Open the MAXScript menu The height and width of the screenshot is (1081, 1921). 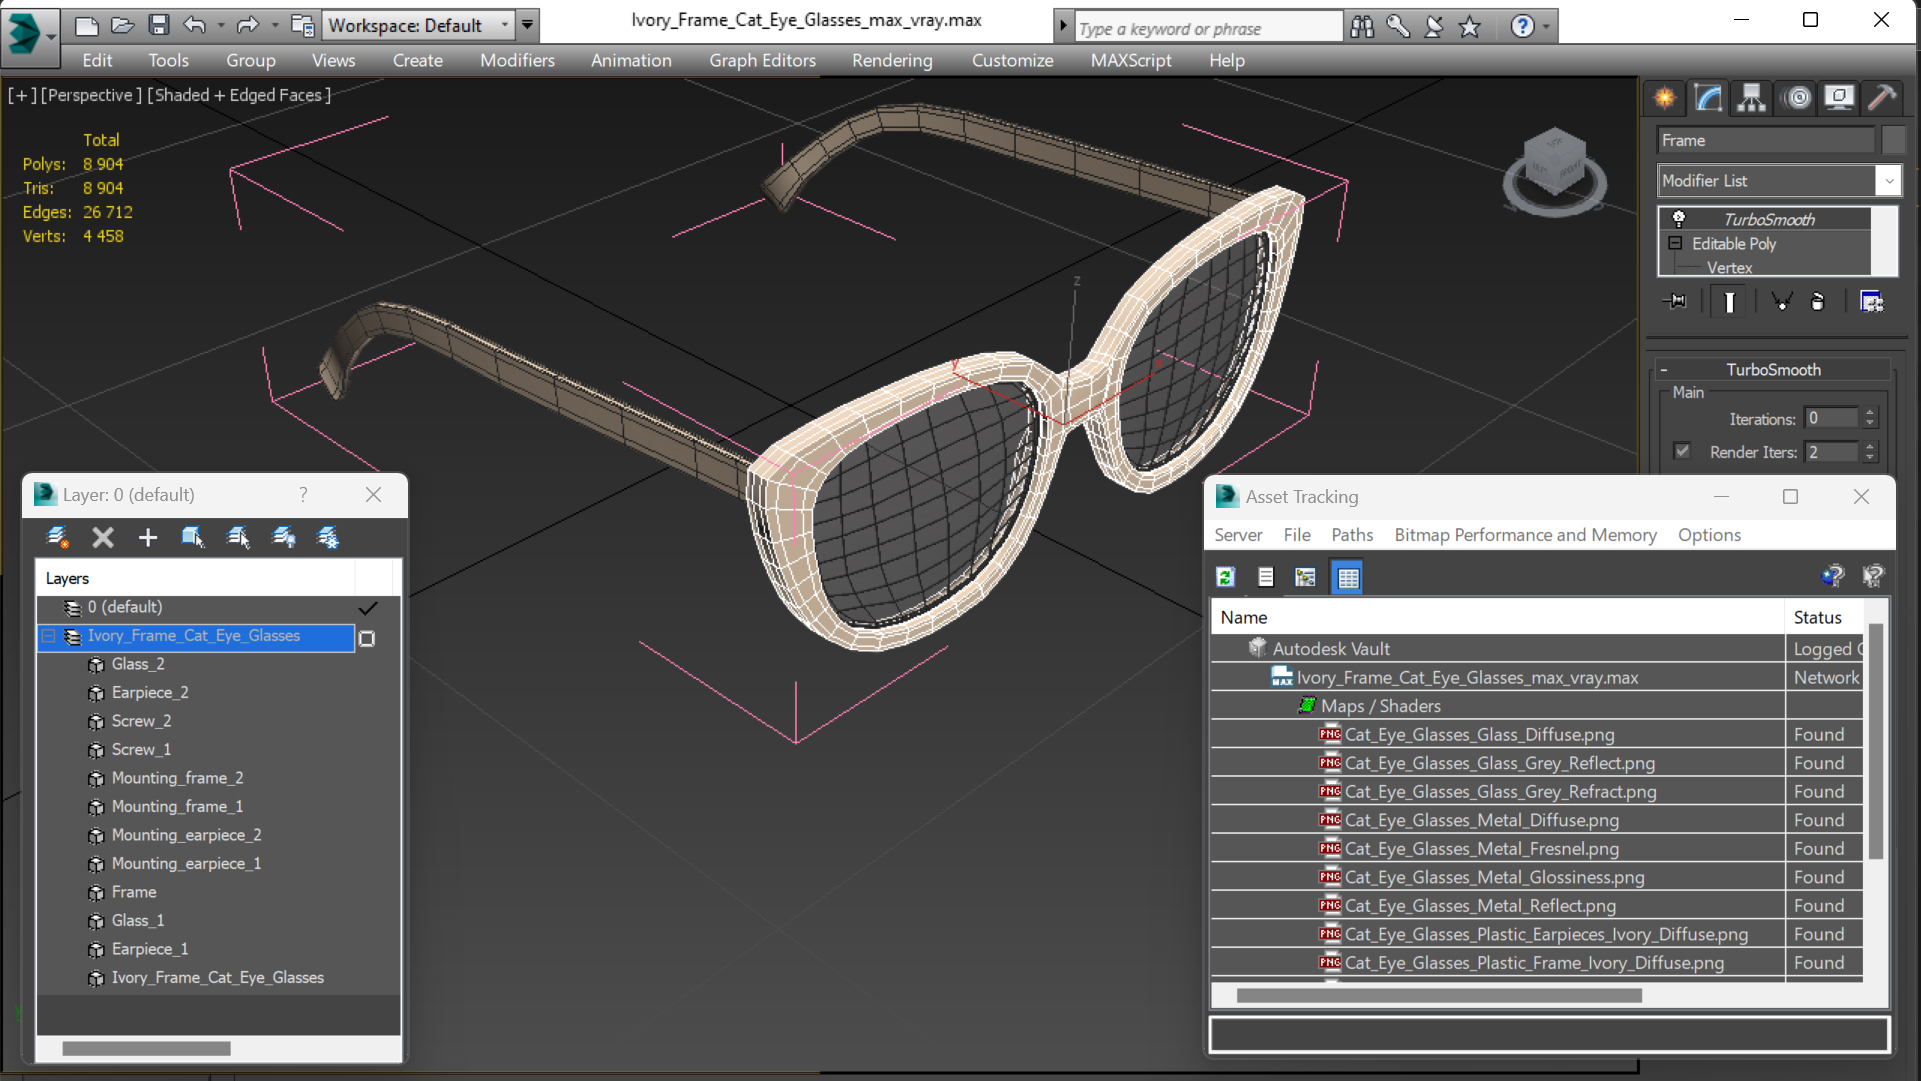pos(1131,61)
